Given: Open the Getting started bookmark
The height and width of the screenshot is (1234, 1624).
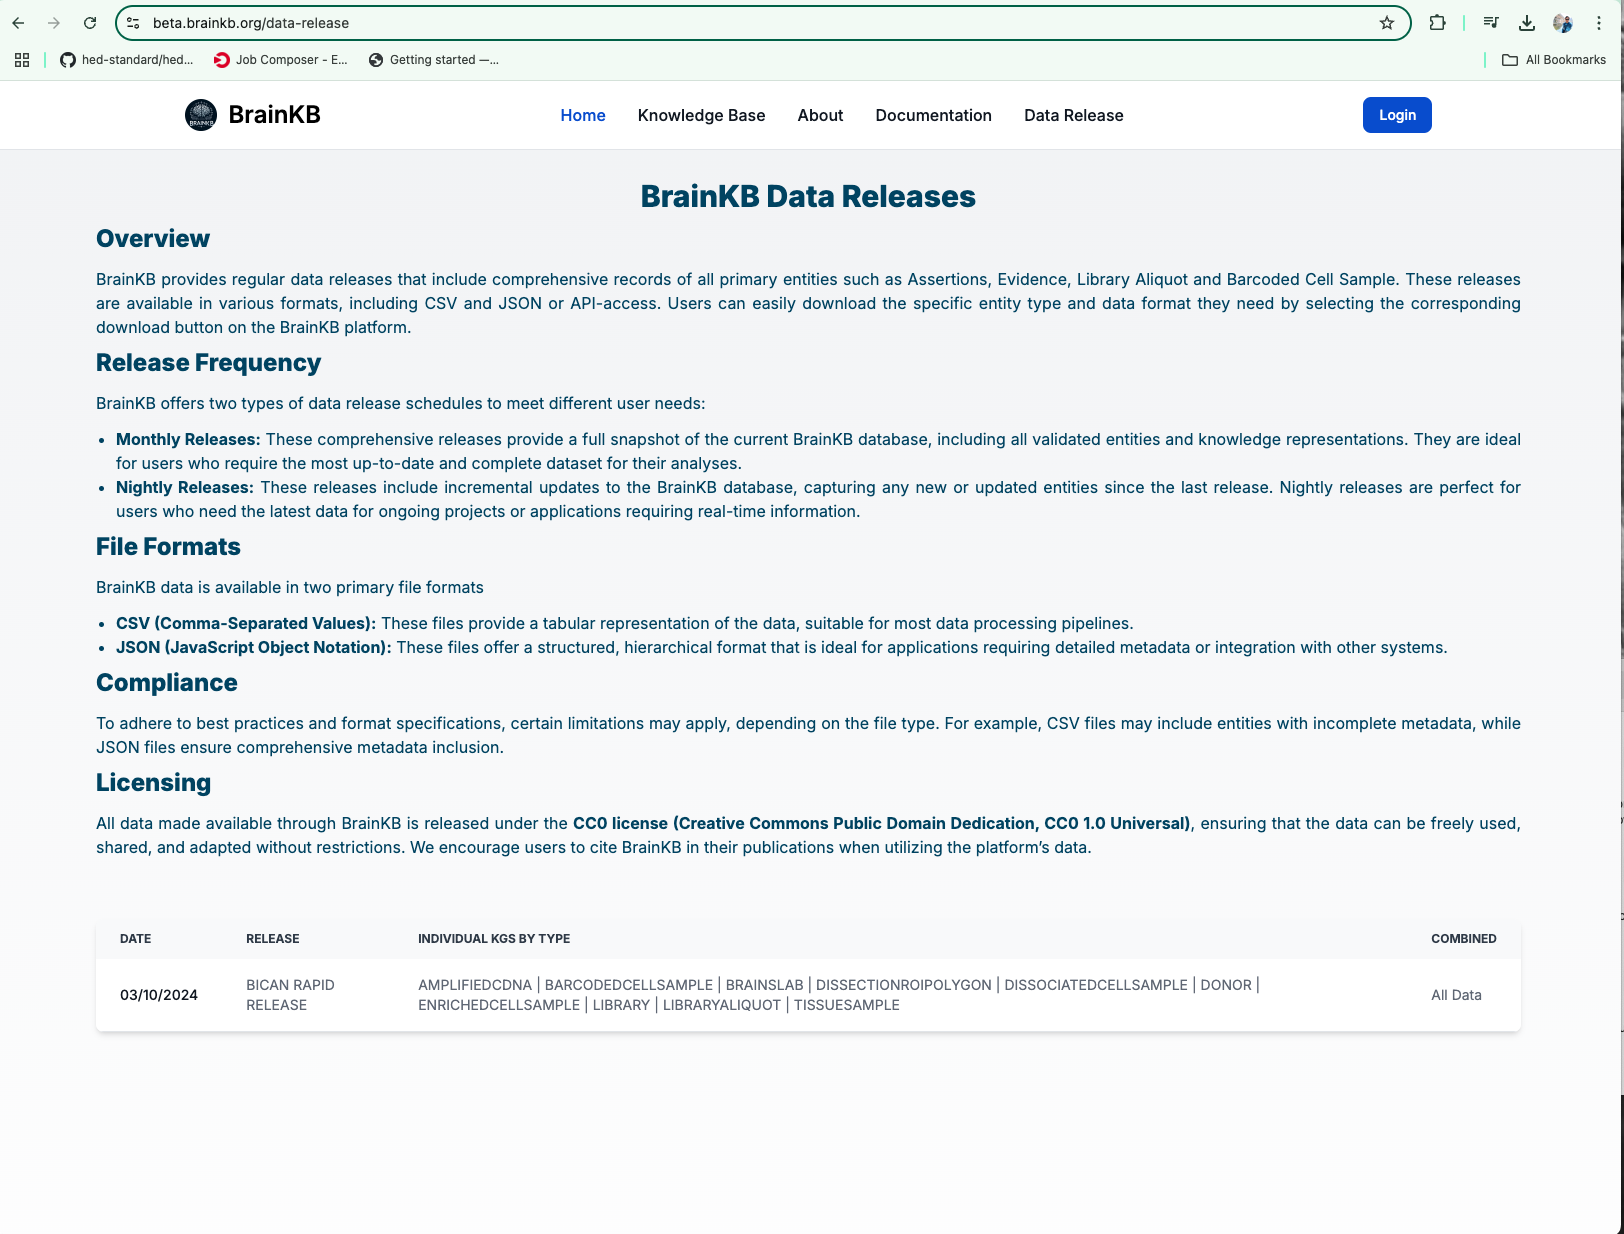Looking at the screenshot, I should 434,60.
